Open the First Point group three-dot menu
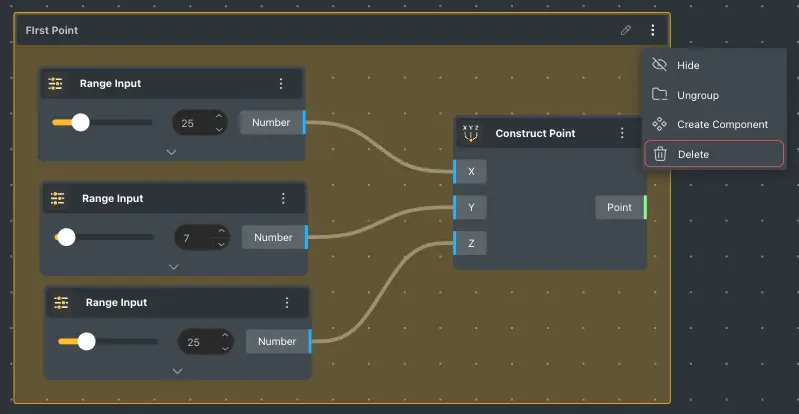 point(653,30)
